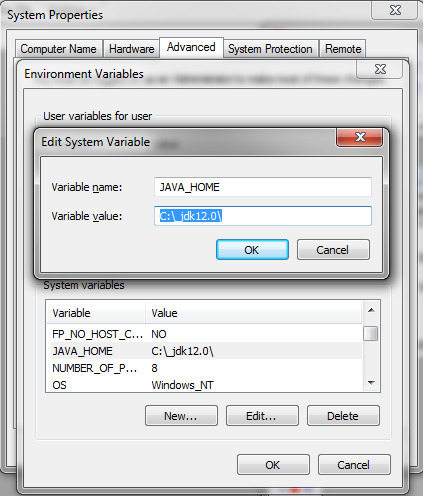Delete the selected system variable
423x496 pixels.
point(343,416)
